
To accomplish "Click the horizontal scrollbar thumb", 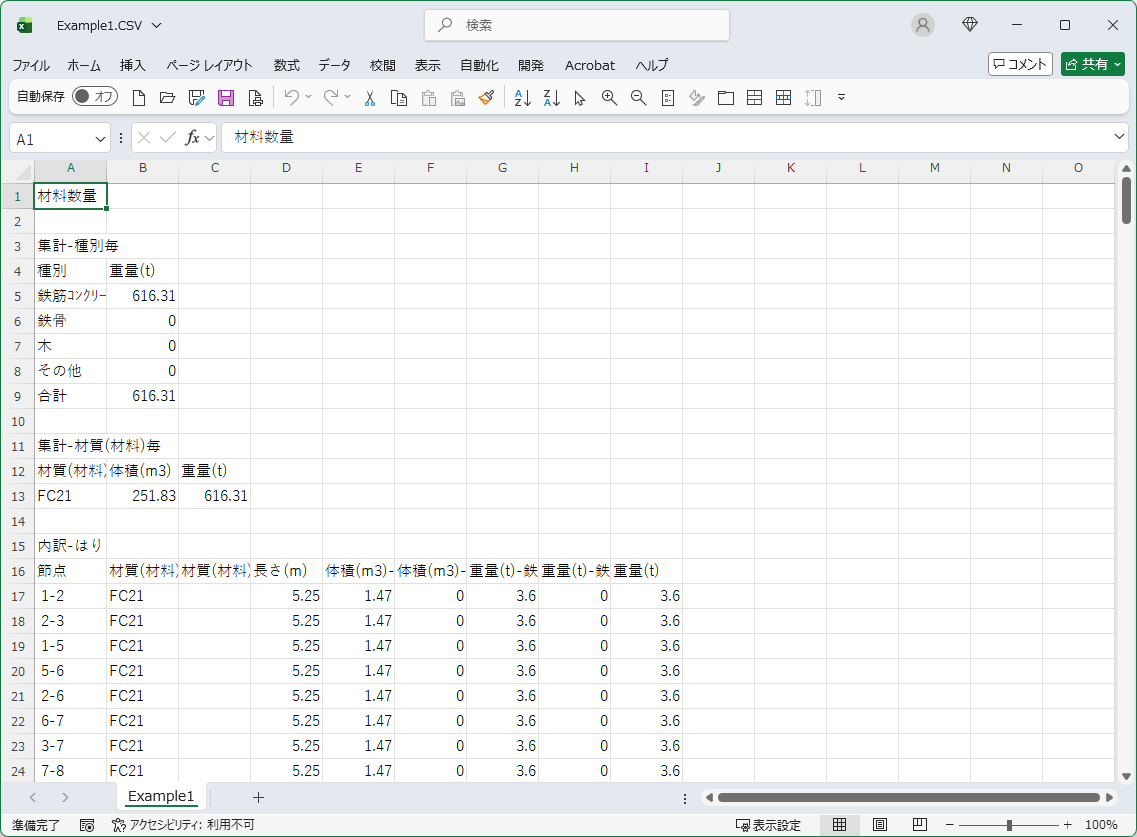I will point(909,798).
